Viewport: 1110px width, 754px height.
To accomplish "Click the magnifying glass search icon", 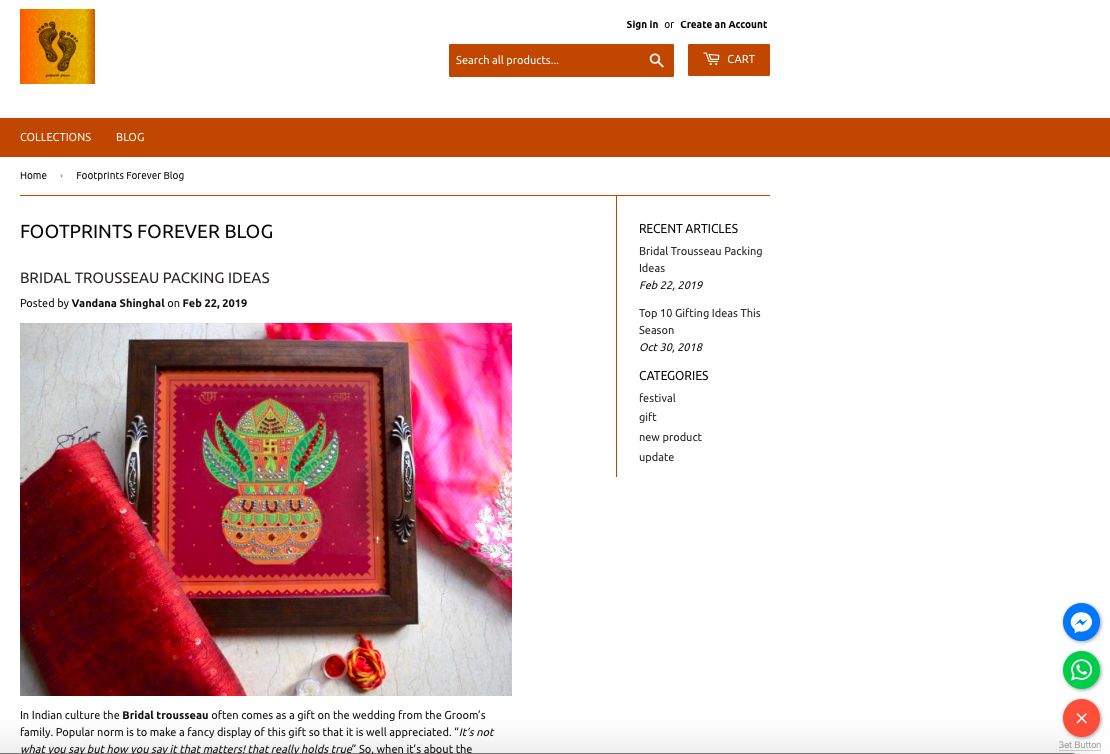I will 656,60.
